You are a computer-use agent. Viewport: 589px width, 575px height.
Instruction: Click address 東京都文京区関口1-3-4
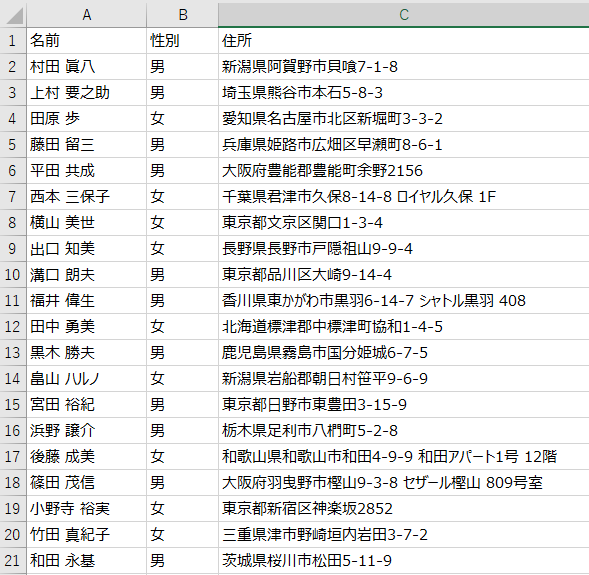[404, 222]
